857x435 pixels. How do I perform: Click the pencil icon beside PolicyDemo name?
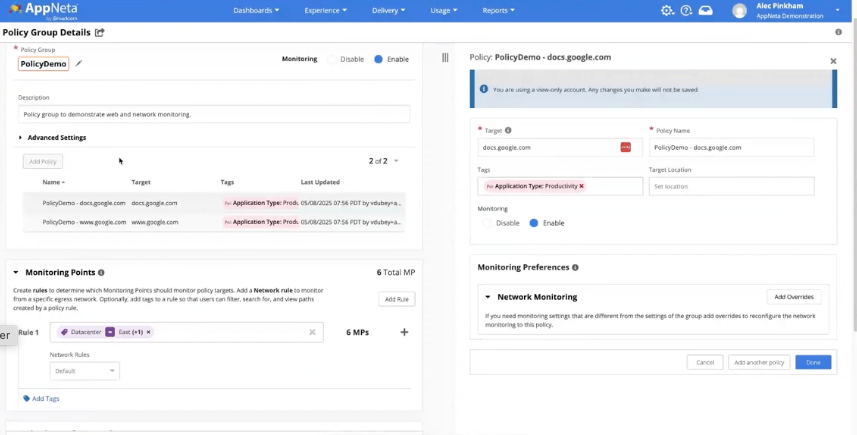point(79,64)
